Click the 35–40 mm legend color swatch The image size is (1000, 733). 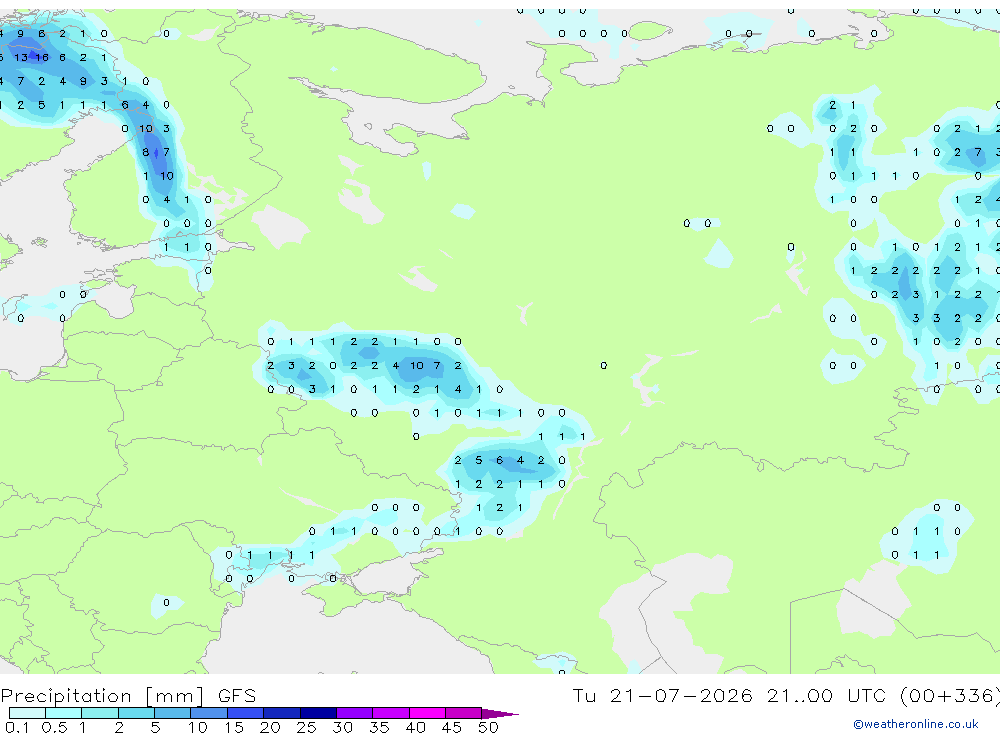click(391, 713)
